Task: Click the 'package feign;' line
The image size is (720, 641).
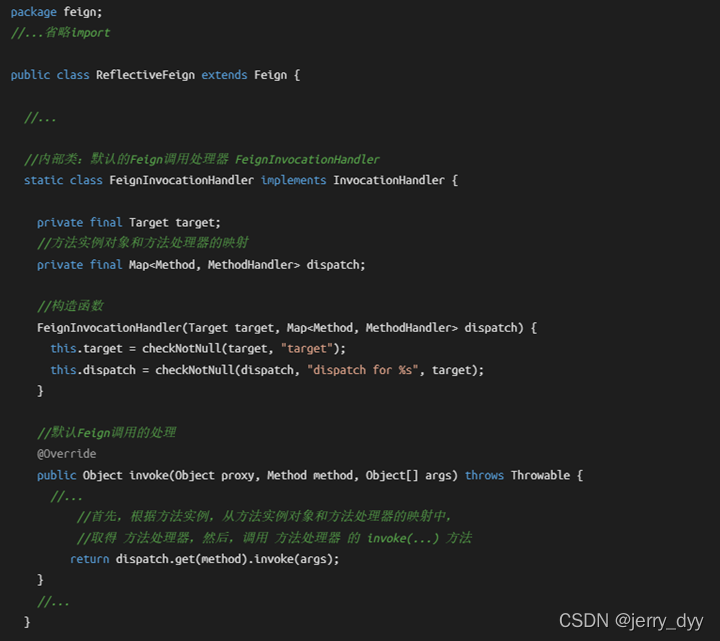Action: tap(56, 11)
